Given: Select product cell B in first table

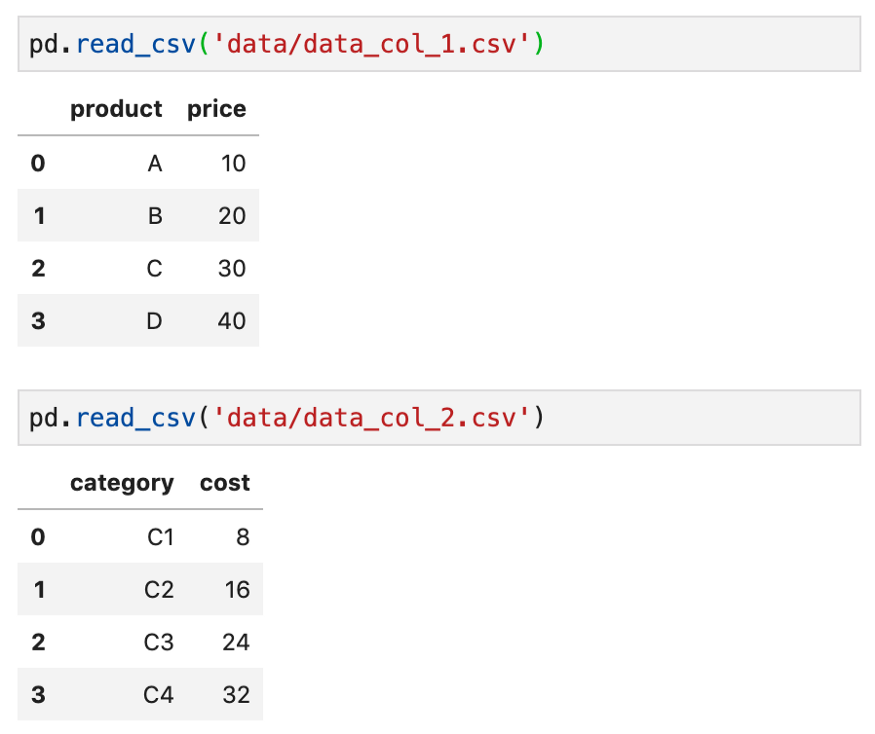Looking at the screenshot, I should coord(154,215).
